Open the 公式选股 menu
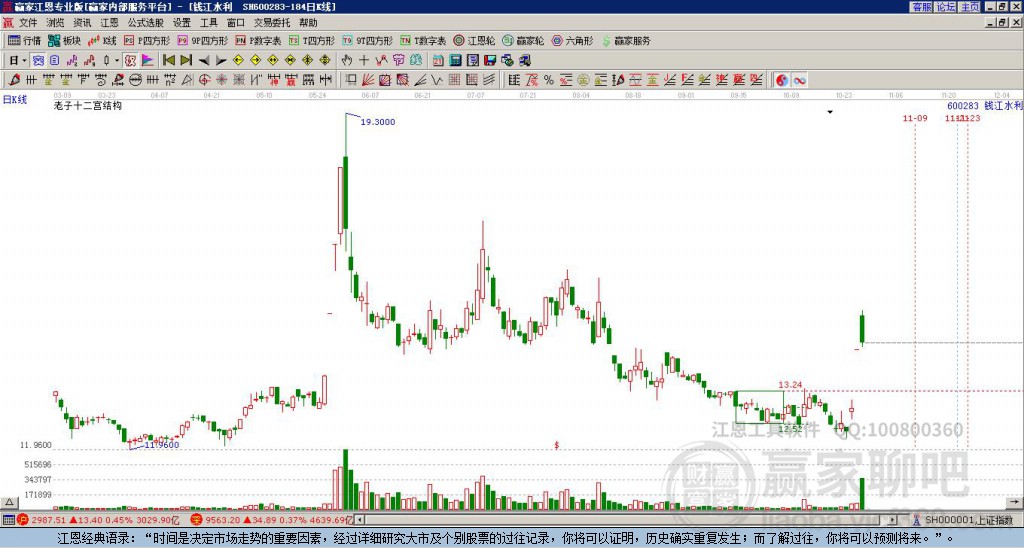The height and width of the screenshot is (548, 1024). 146,23
